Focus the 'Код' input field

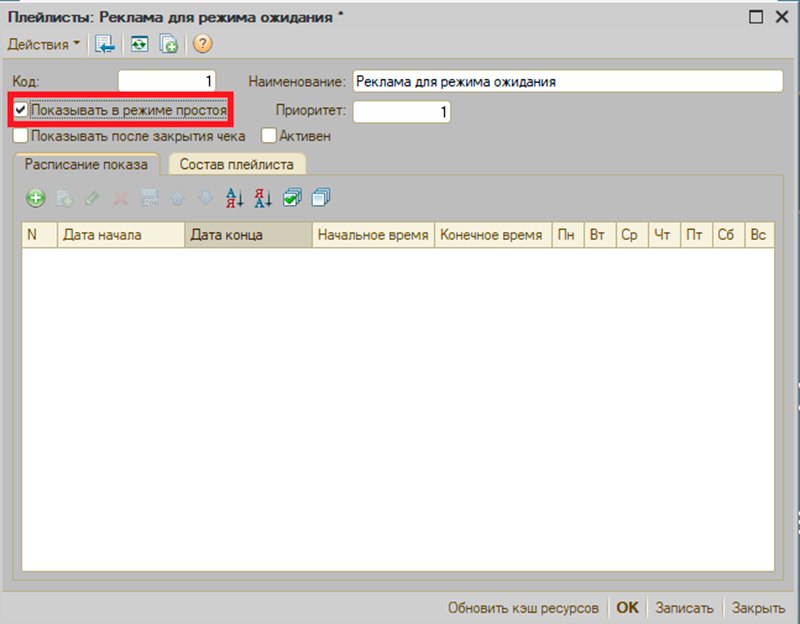click(167, 81)
